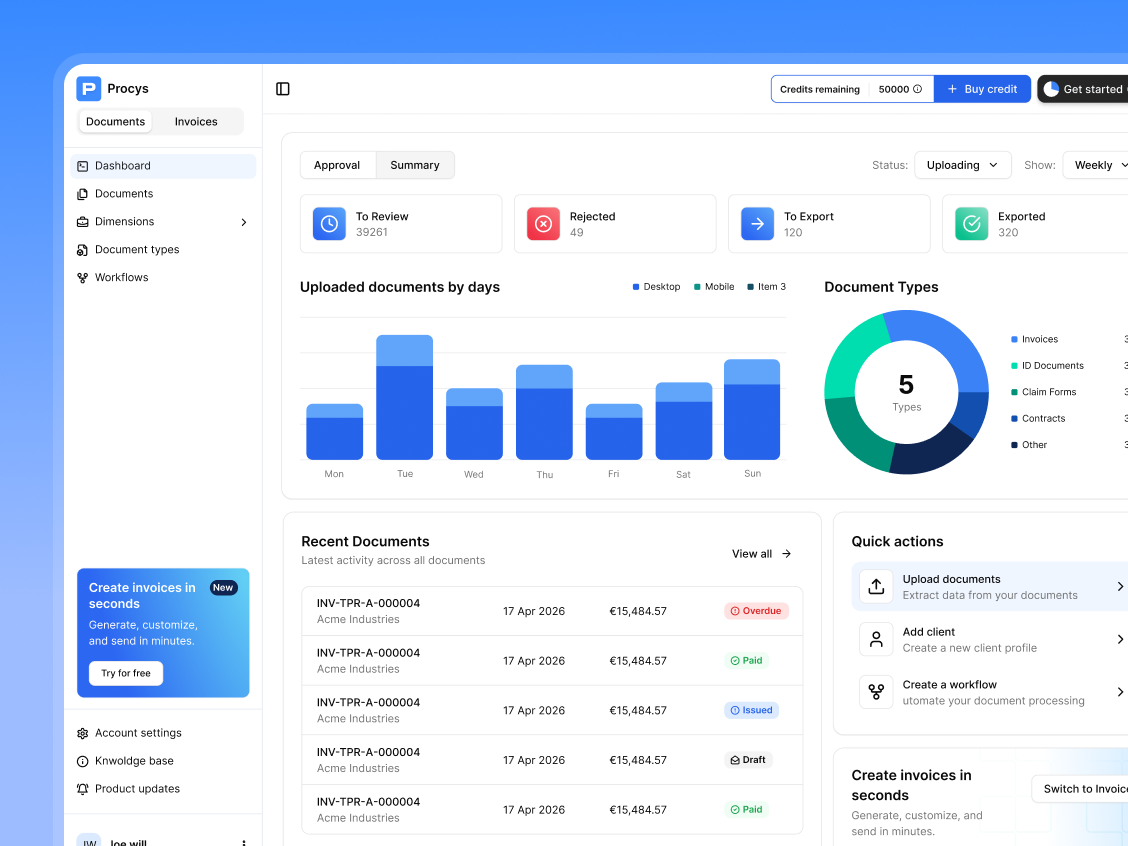Switch to the Documents mode tab
This screenshot has height=846, width=1128.
point(116,122)
